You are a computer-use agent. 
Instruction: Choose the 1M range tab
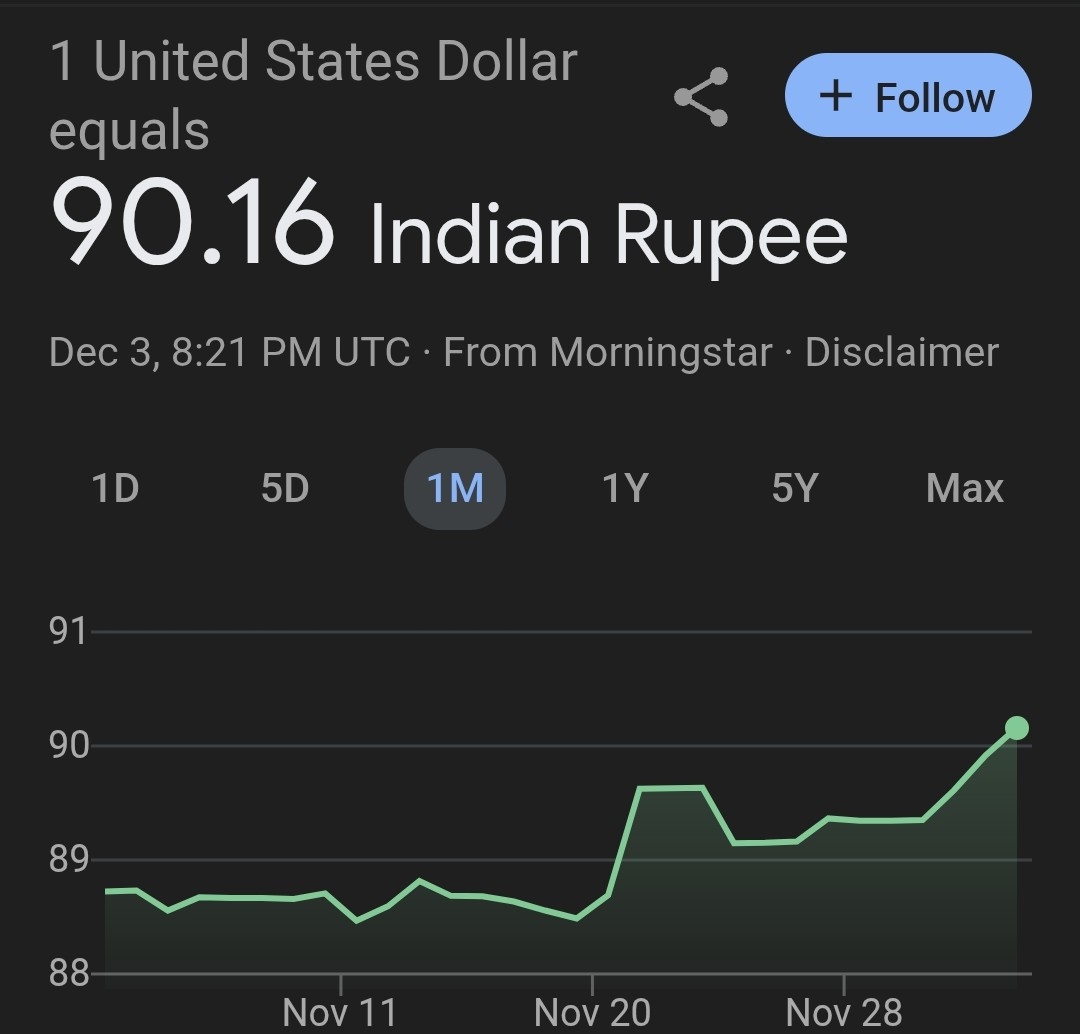pyautogui.click(x=455, y=489)
